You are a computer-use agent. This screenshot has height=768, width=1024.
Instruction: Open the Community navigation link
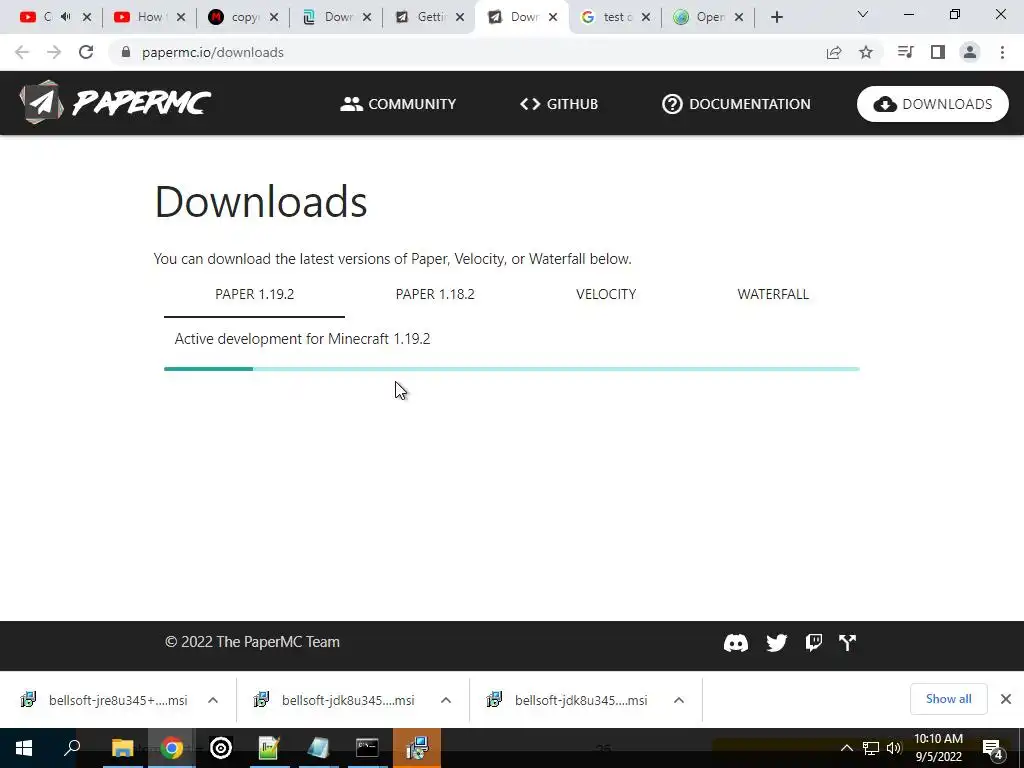point(398,104)
